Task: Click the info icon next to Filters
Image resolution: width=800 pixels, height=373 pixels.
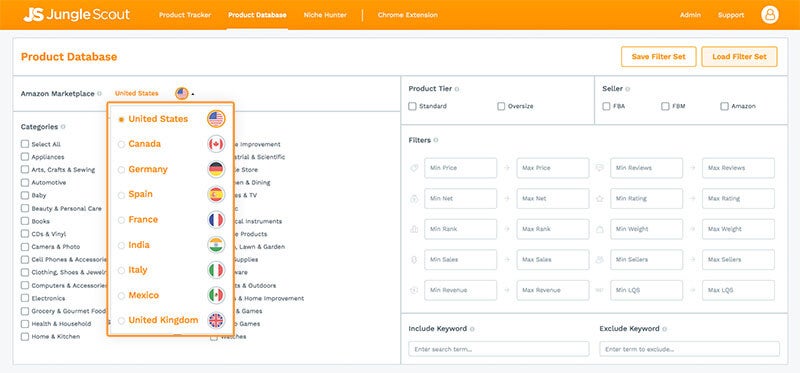Action: (436, 140)
